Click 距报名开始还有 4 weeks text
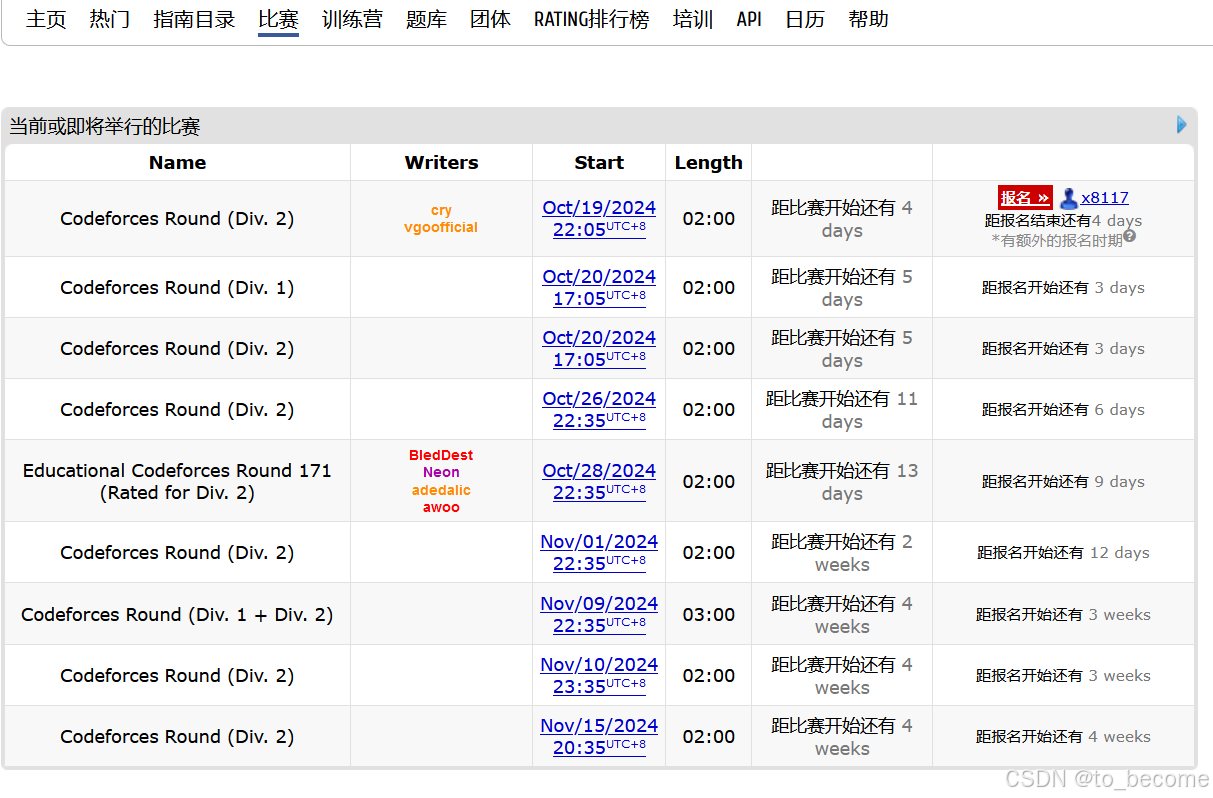This screenshot has width=1213, height=798. (1063, 736)
